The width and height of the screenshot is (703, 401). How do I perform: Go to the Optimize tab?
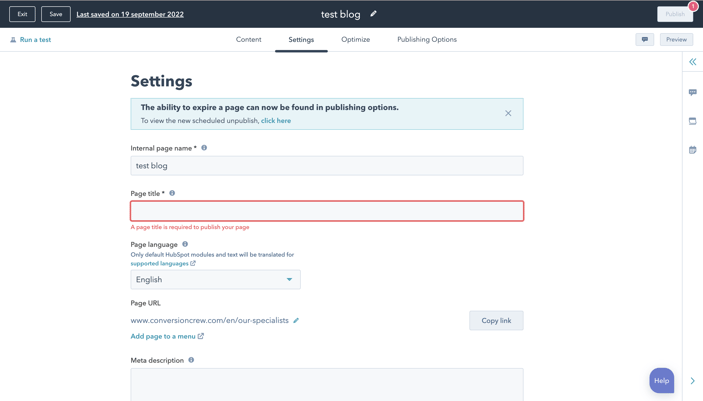(x=356, y=39)
